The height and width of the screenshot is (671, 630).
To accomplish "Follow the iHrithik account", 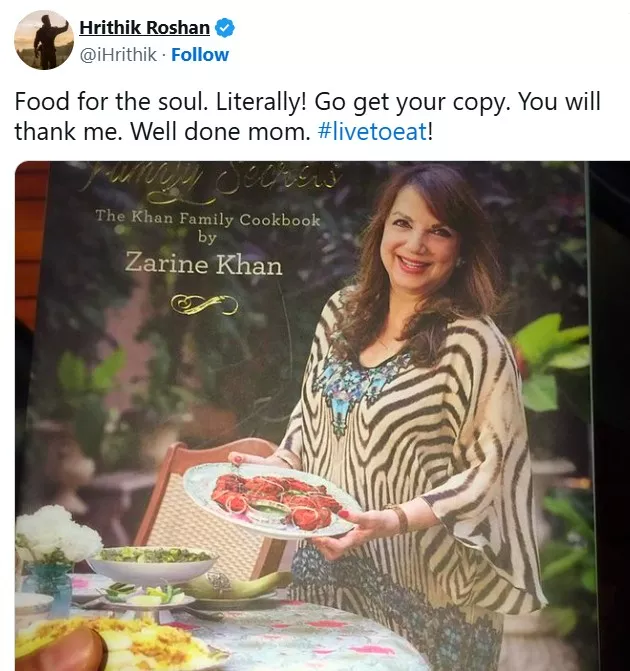I will [x=200, y=55].
